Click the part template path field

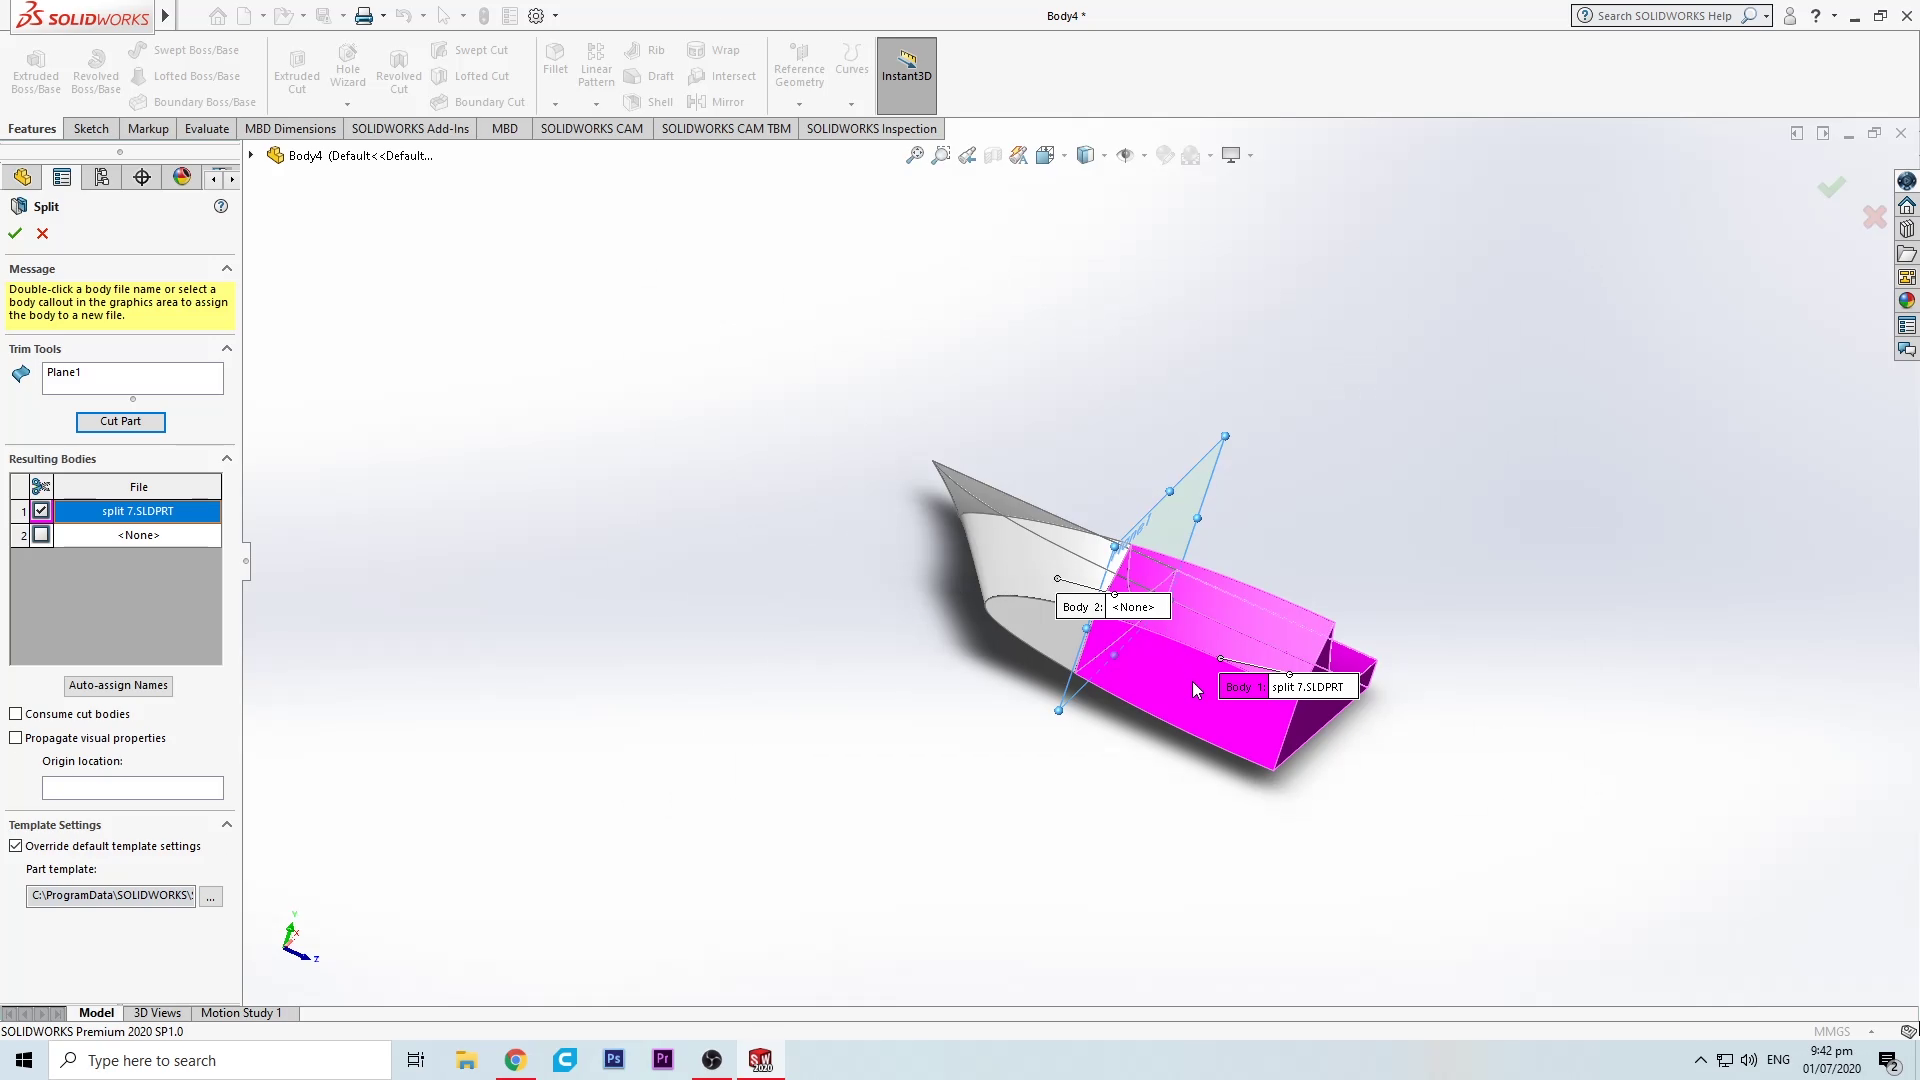(111, 896)
